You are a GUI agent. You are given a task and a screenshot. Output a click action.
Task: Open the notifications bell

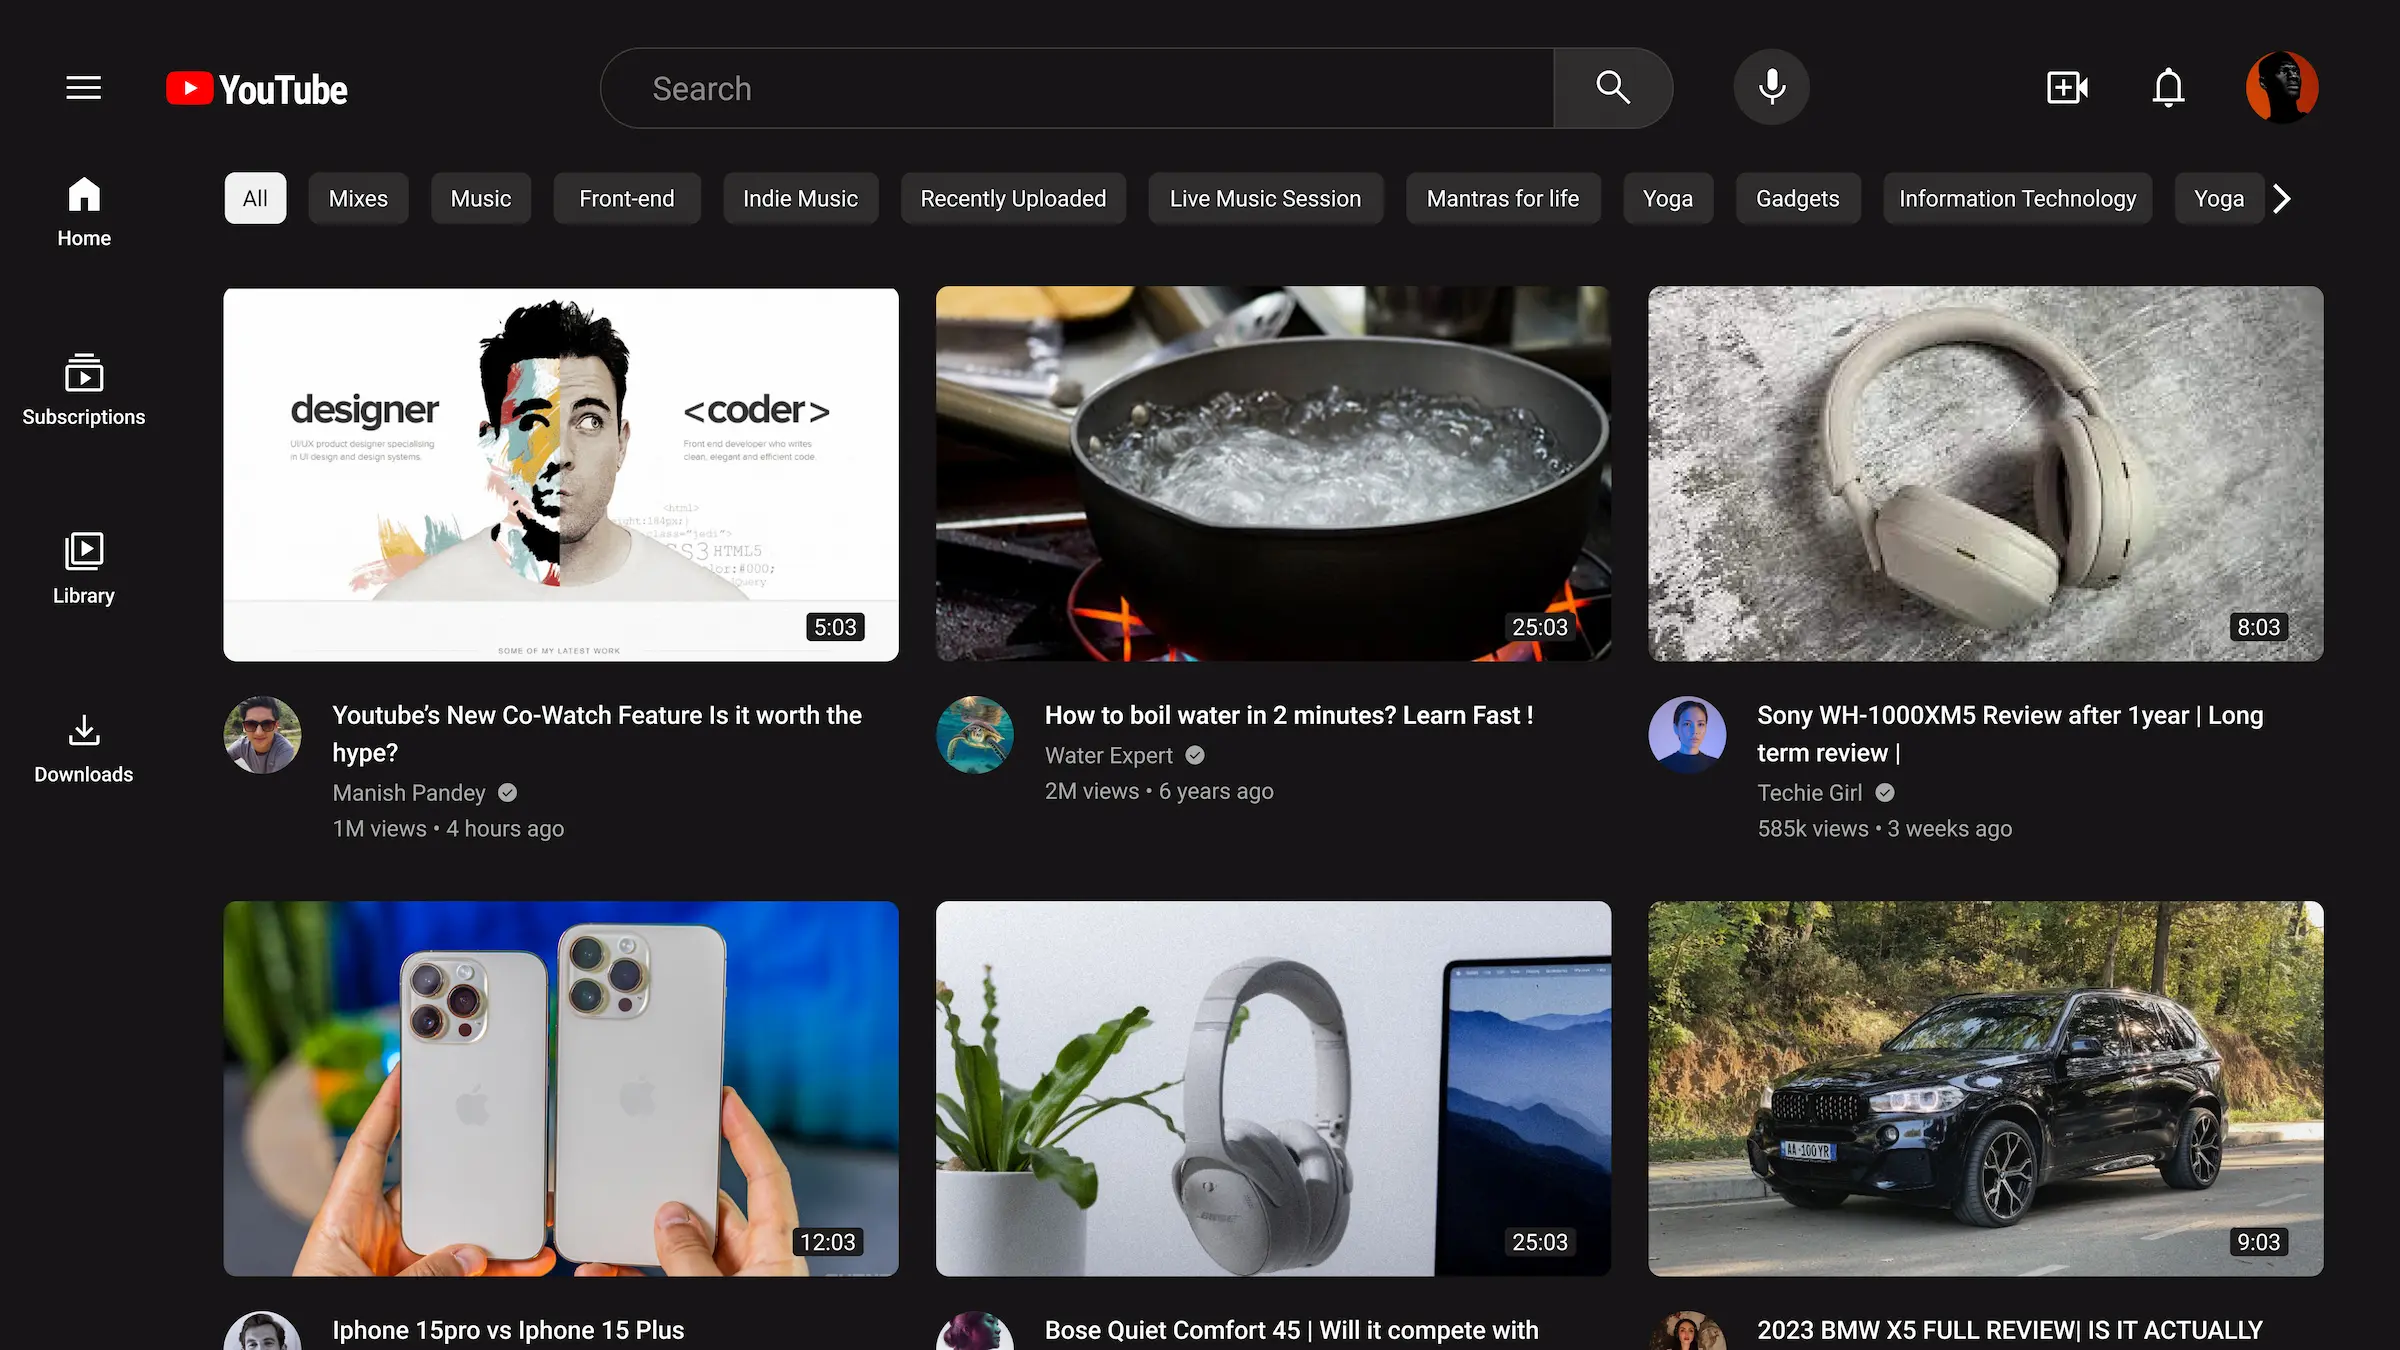(x=2168, y=88)
